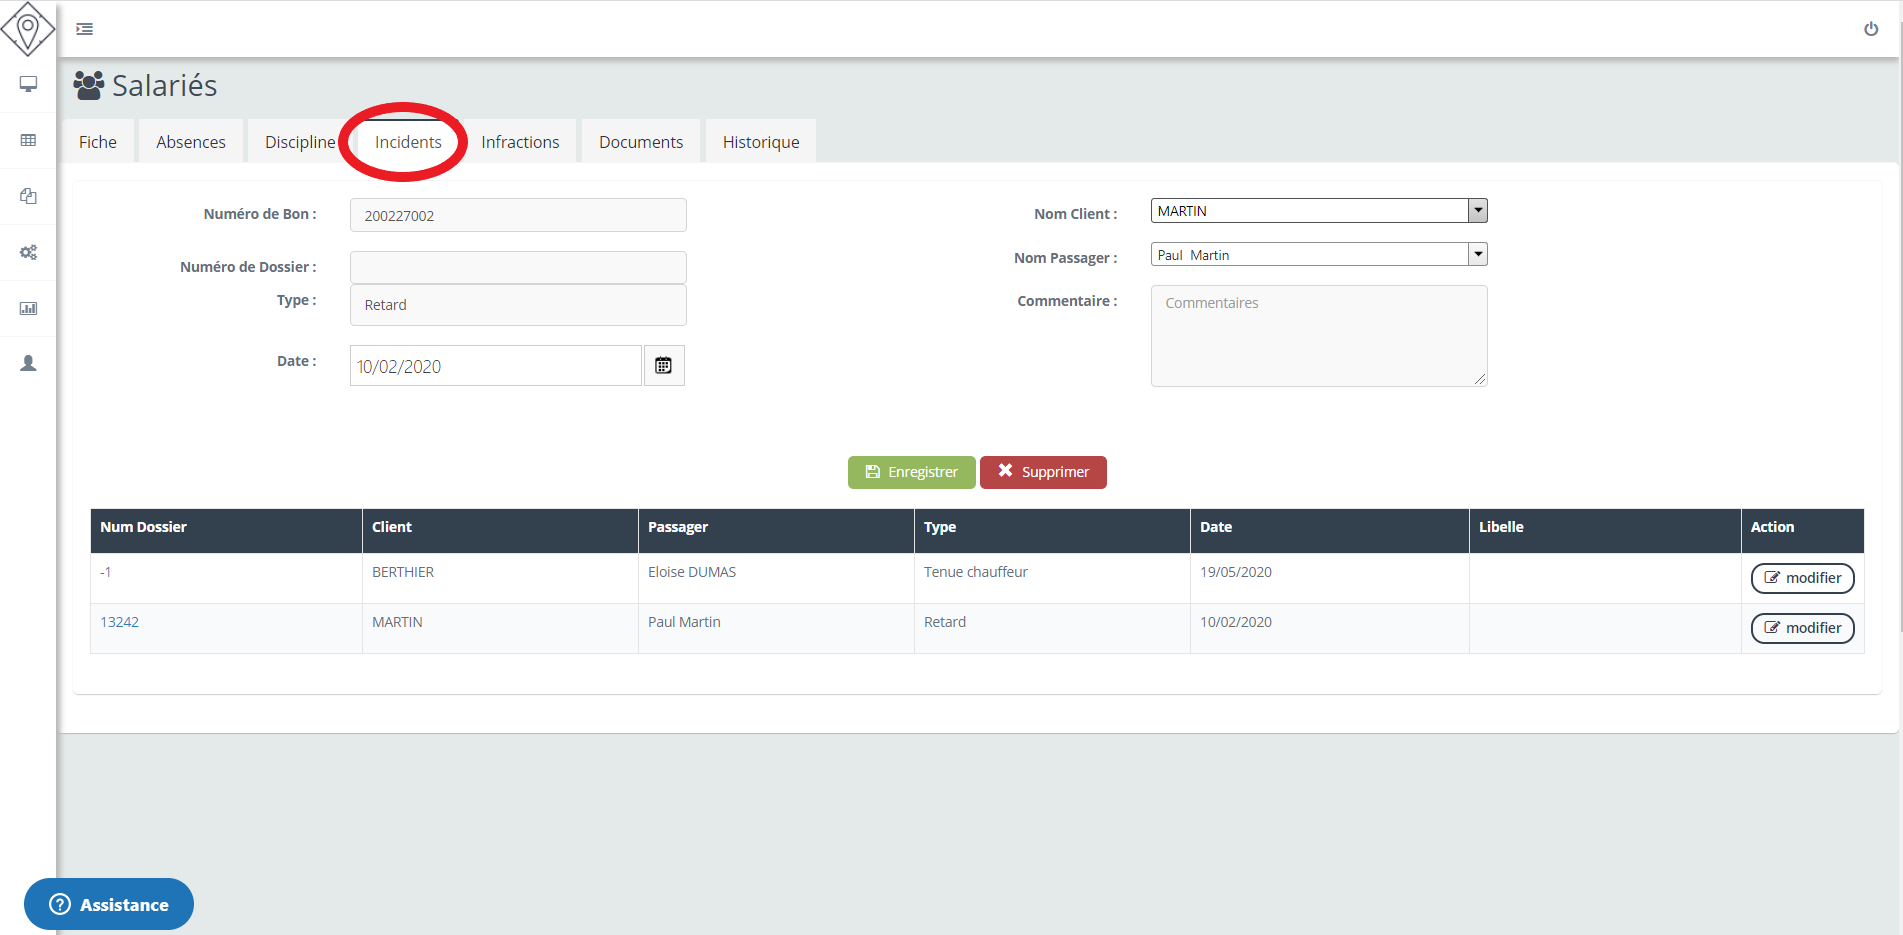This screenshot has width=1903, height=935.
Task: Click the green Enregistrer button
Action: tap(911, 472)
